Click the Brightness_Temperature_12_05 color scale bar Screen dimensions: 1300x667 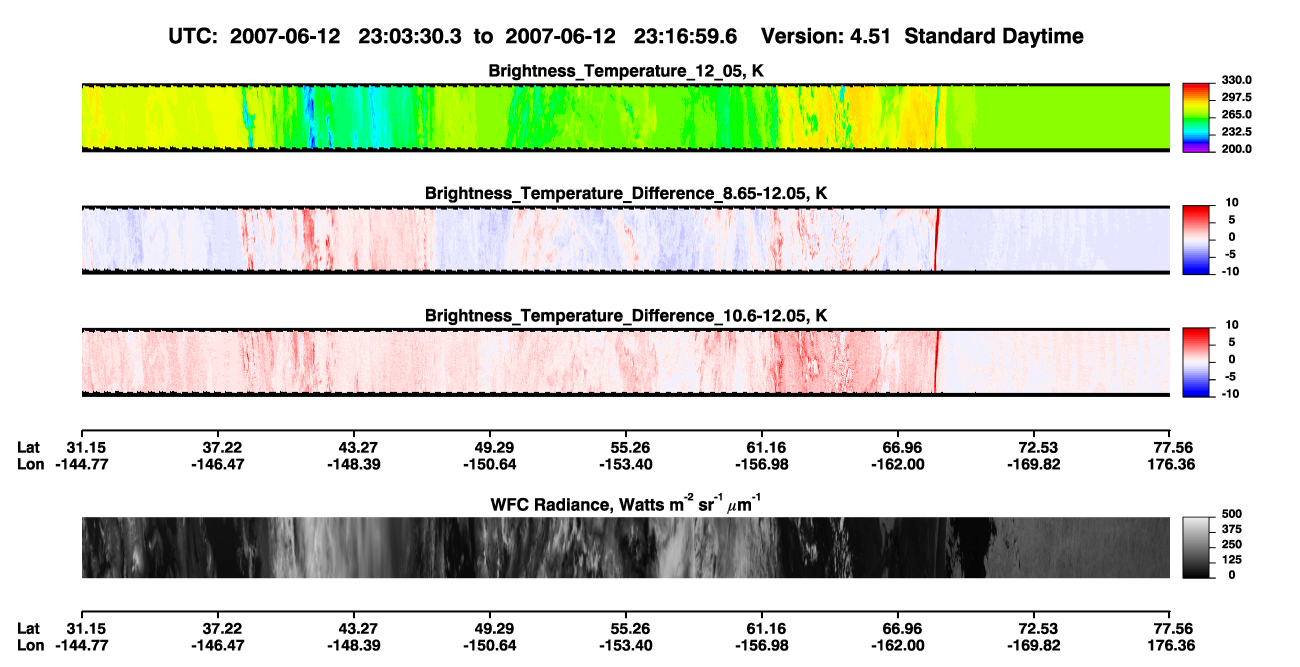click(x=1197, y=118)
